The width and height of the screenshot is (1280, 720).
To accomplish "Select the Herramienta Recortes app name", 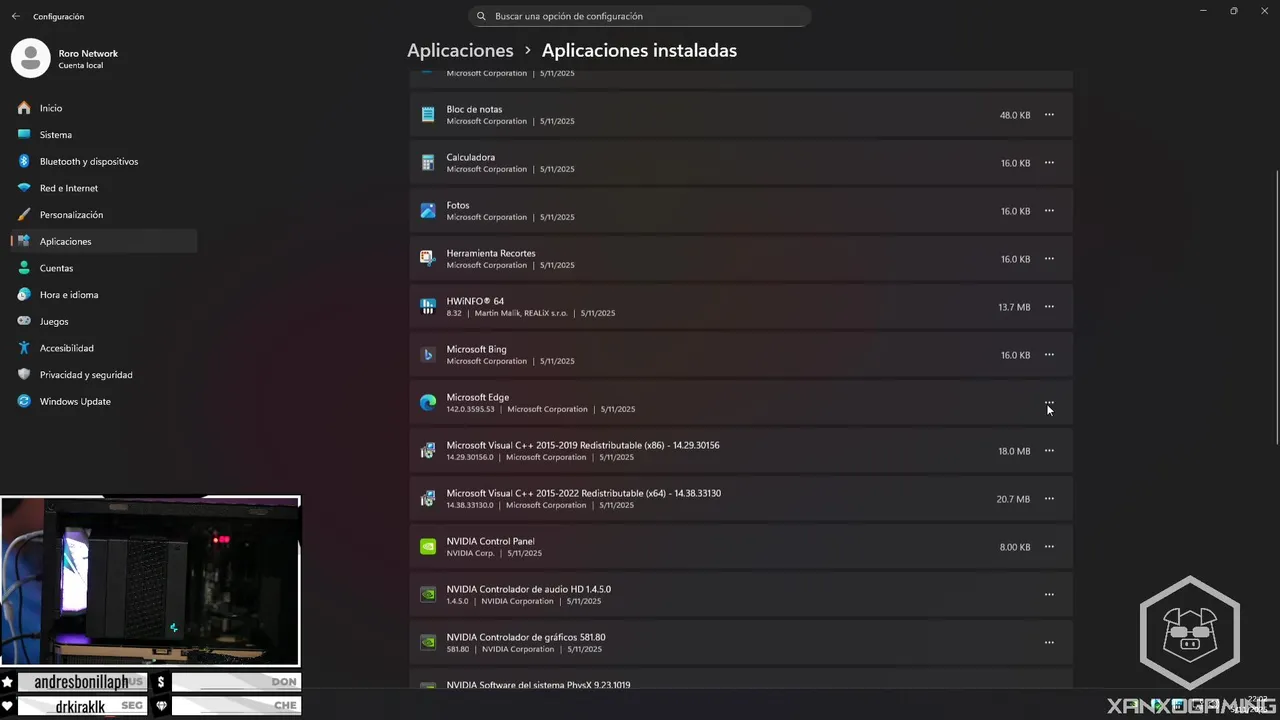I will [x=491, y=253].
